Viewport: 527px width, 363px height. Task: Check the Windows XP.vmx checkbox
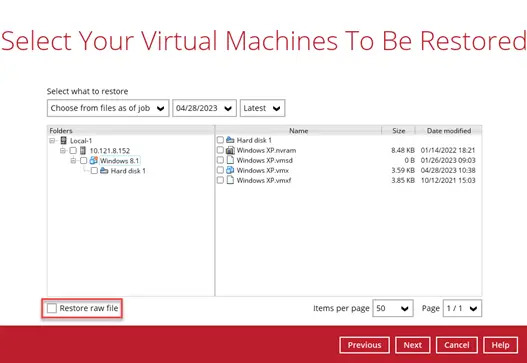tap(220, 170)
